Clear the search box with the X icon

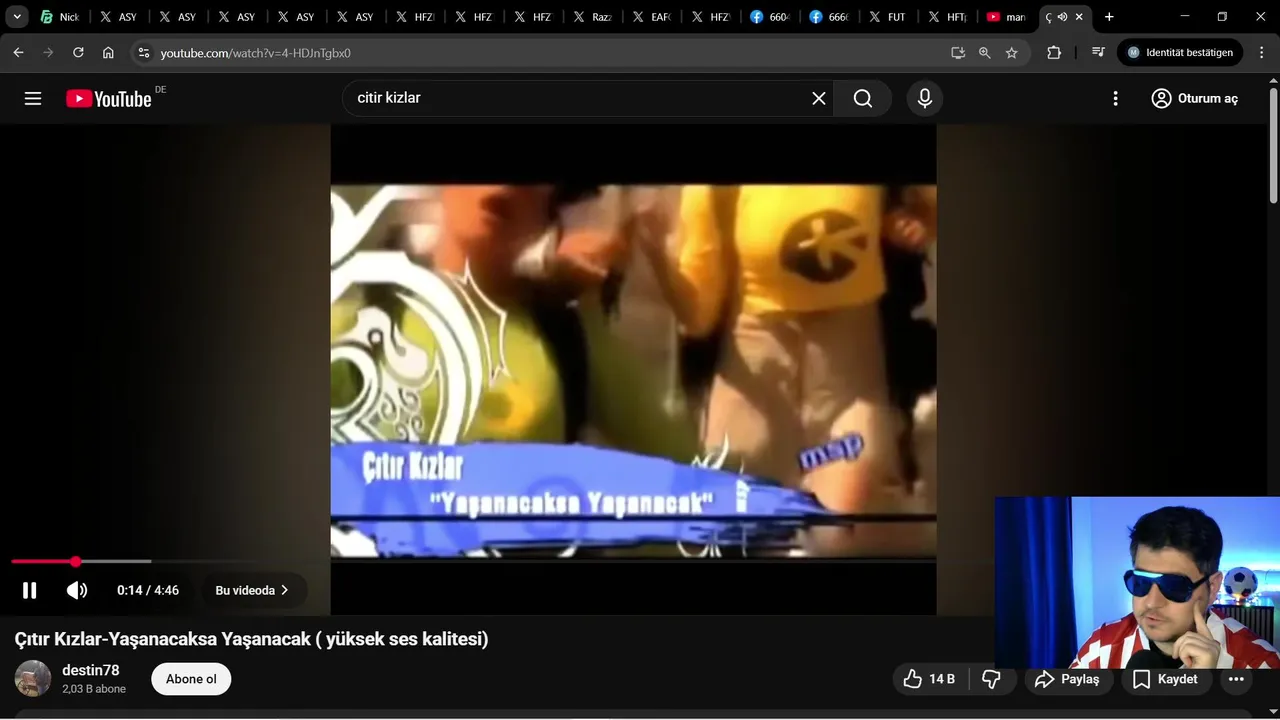819,98
